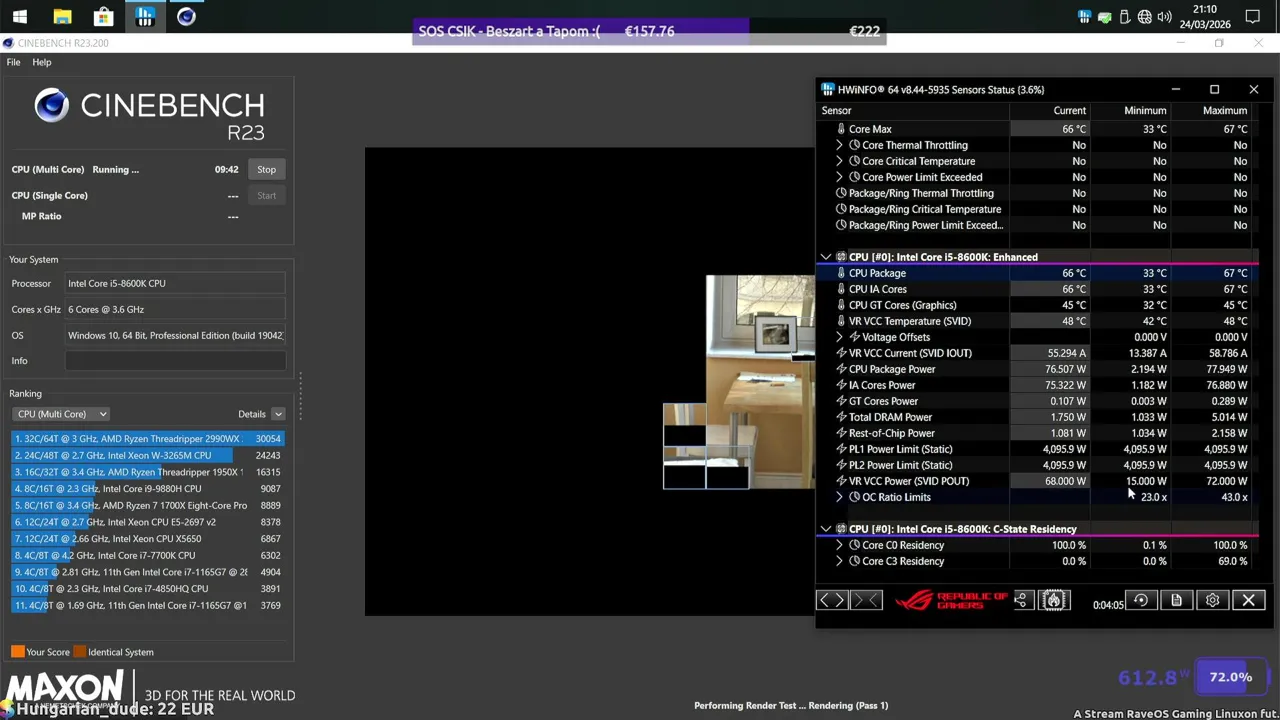This screenshot has width=1280, height=720.
Task: Open the Windows notification center
Action: point(1253,17)
